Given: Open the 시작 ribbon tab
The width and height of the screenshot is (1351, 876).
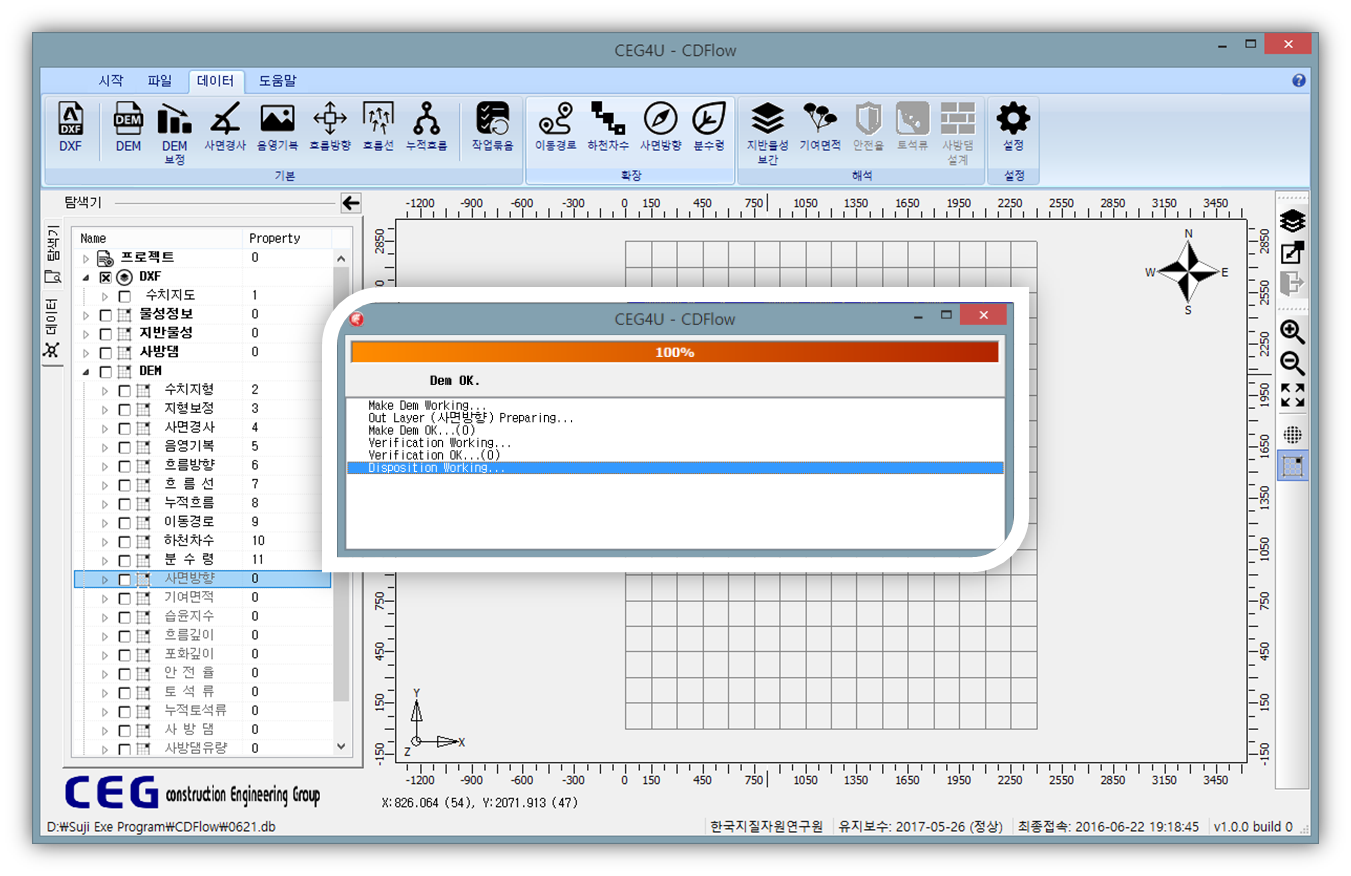Looking at the screenshot, I should coord(110,80).
